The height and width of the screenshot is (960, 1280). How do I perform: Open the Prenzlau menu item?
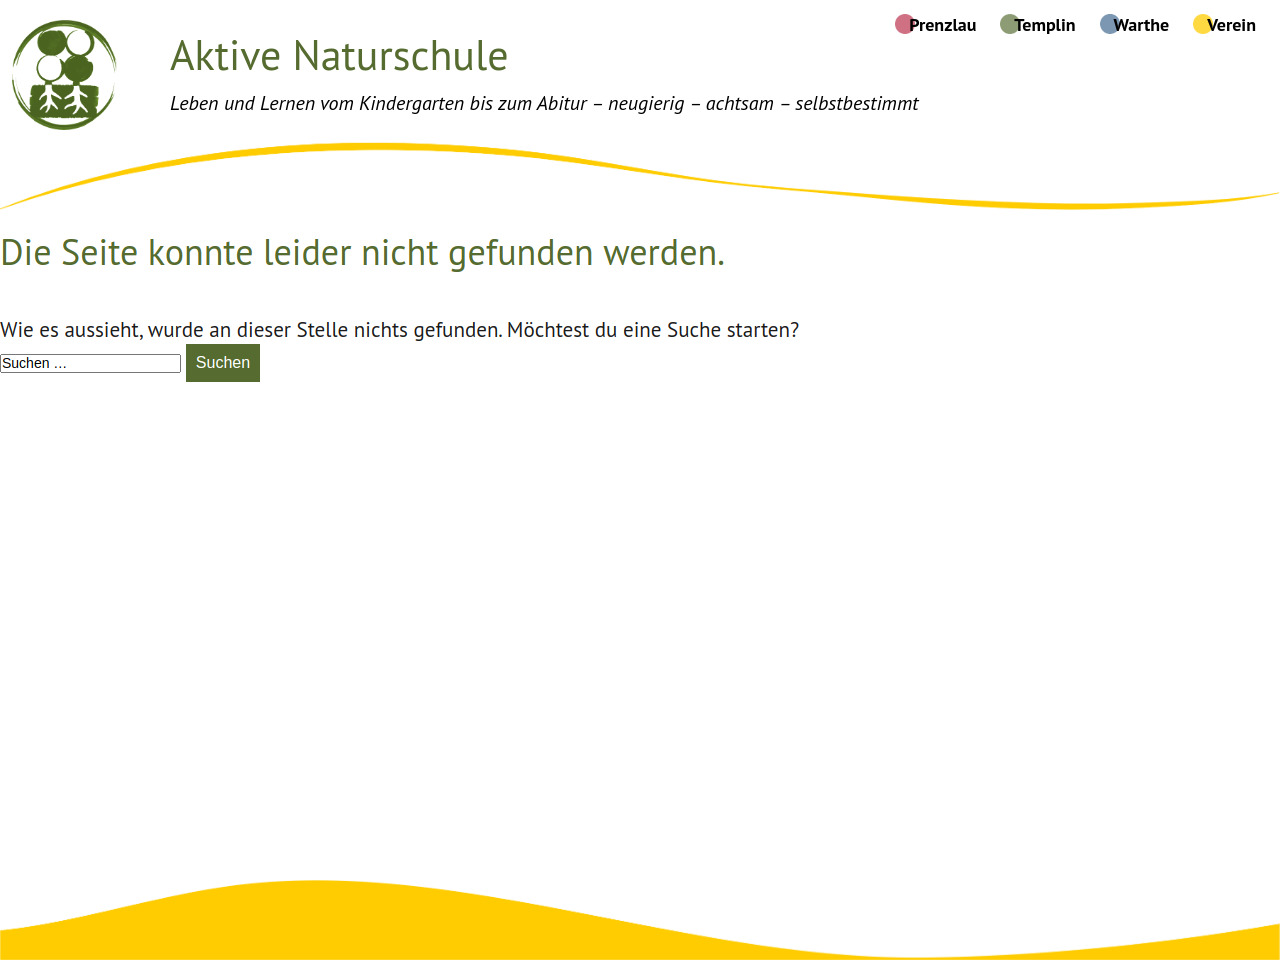(x=942, y=25)
